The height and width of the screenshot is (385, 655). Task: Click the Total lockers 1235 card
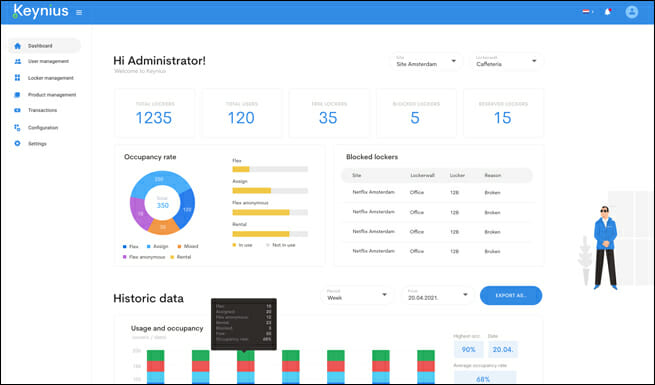coord(155,113)
